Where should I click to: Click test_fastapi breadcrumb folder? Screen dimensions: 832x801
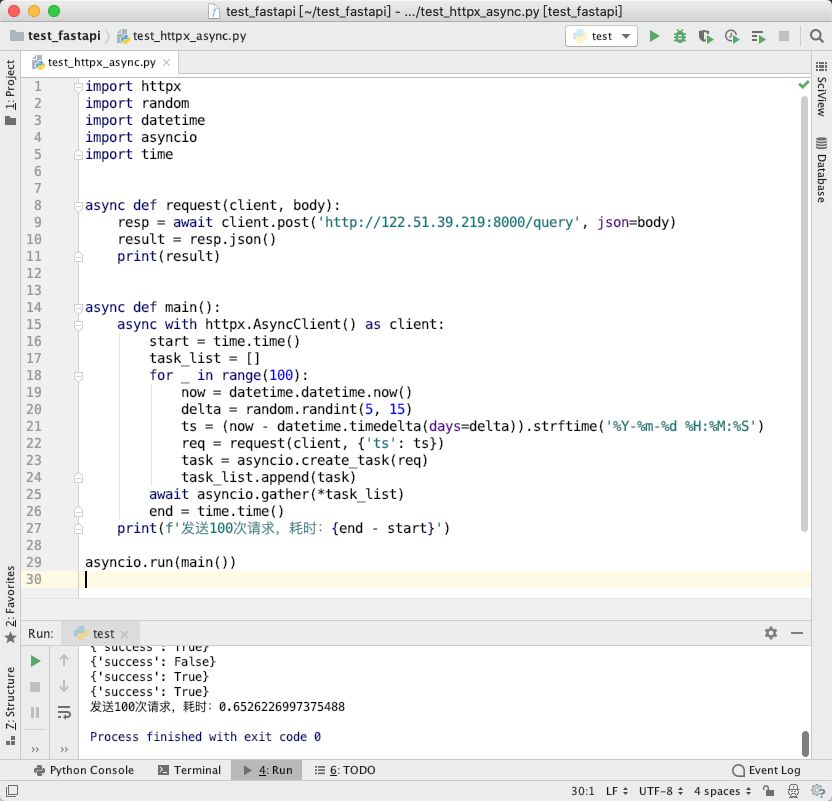56,36
